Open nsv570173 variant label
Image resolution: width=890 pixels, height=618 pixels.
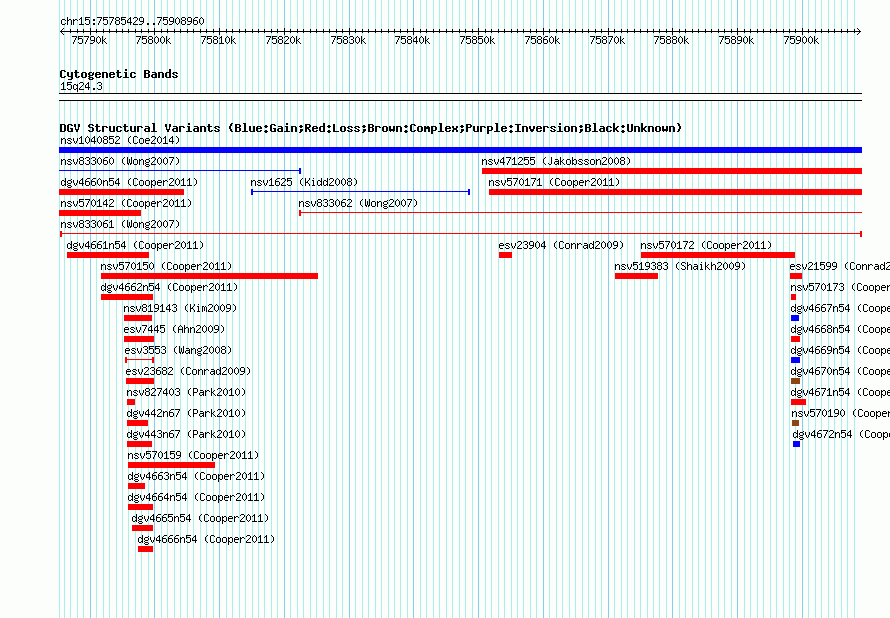tap(839, 287)
